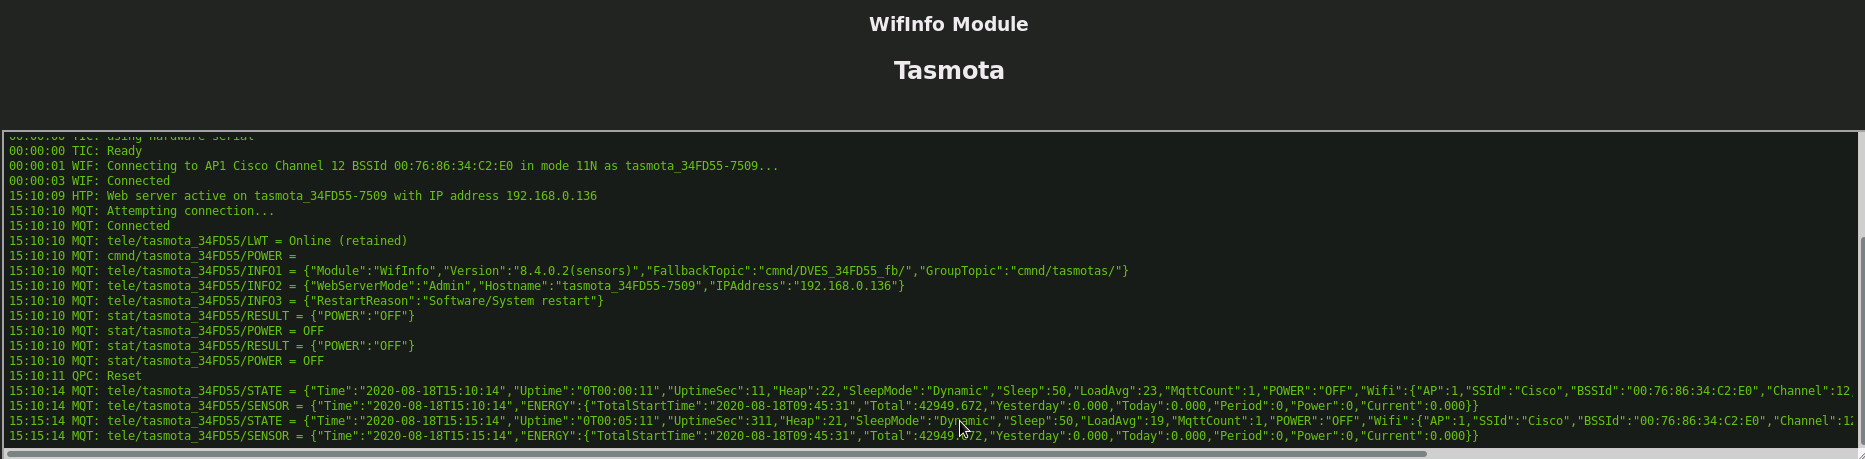1865x459 pixels.
Task: Click the LWT = Online (retained) line
Action: tap(208, 241)
